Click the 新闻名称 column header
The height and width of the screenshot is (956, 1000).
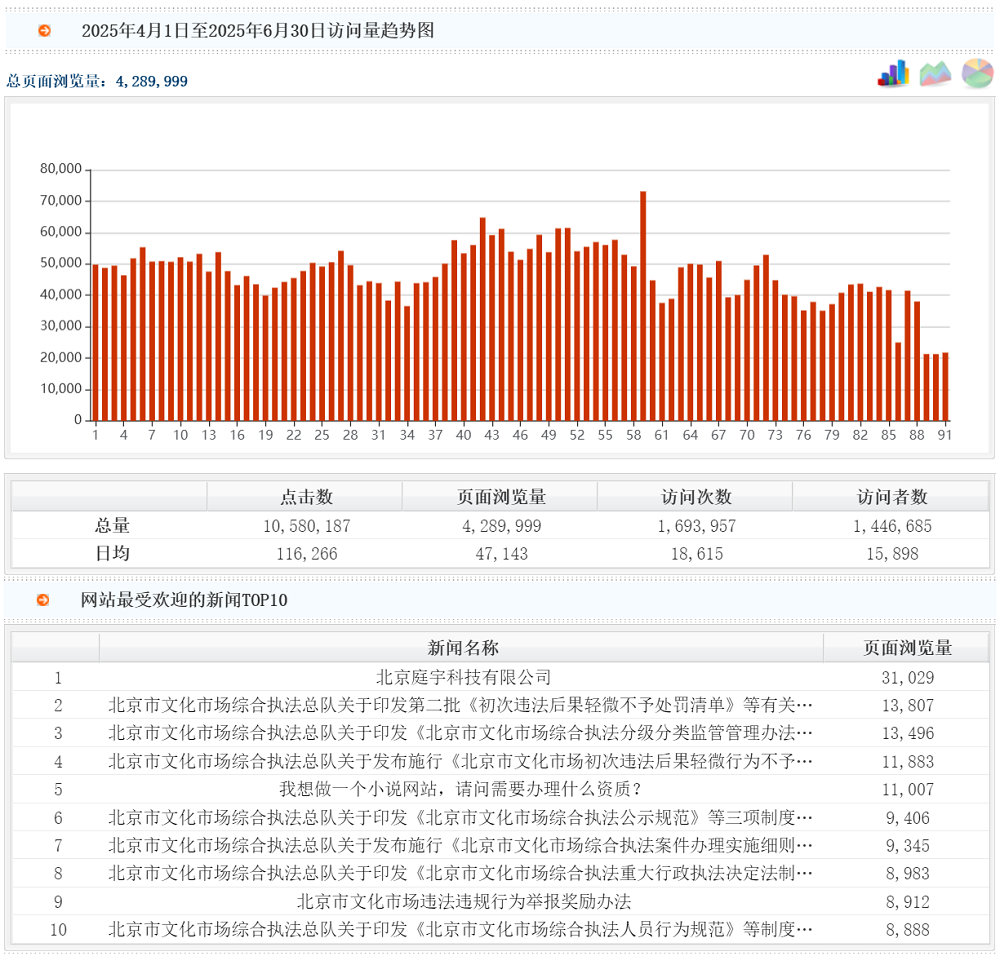[462, 648]
